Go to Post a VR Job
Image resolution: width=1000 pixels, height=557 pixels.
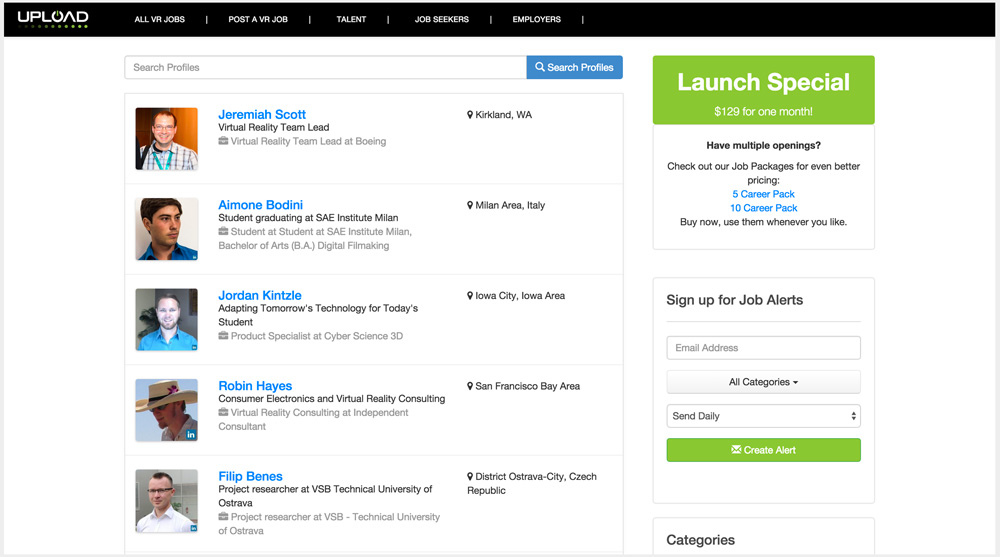click(x=258, y=19)
